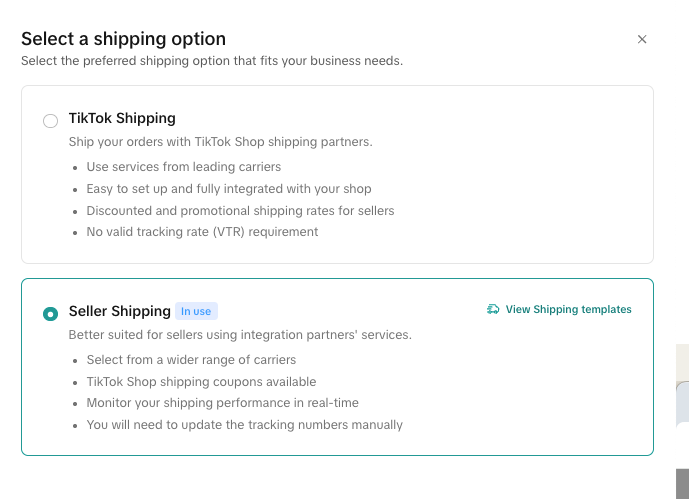Screen dimensions: 689x499
Task: Click the "update the tracking numbers manually" bullet
Action: (244, 425)
